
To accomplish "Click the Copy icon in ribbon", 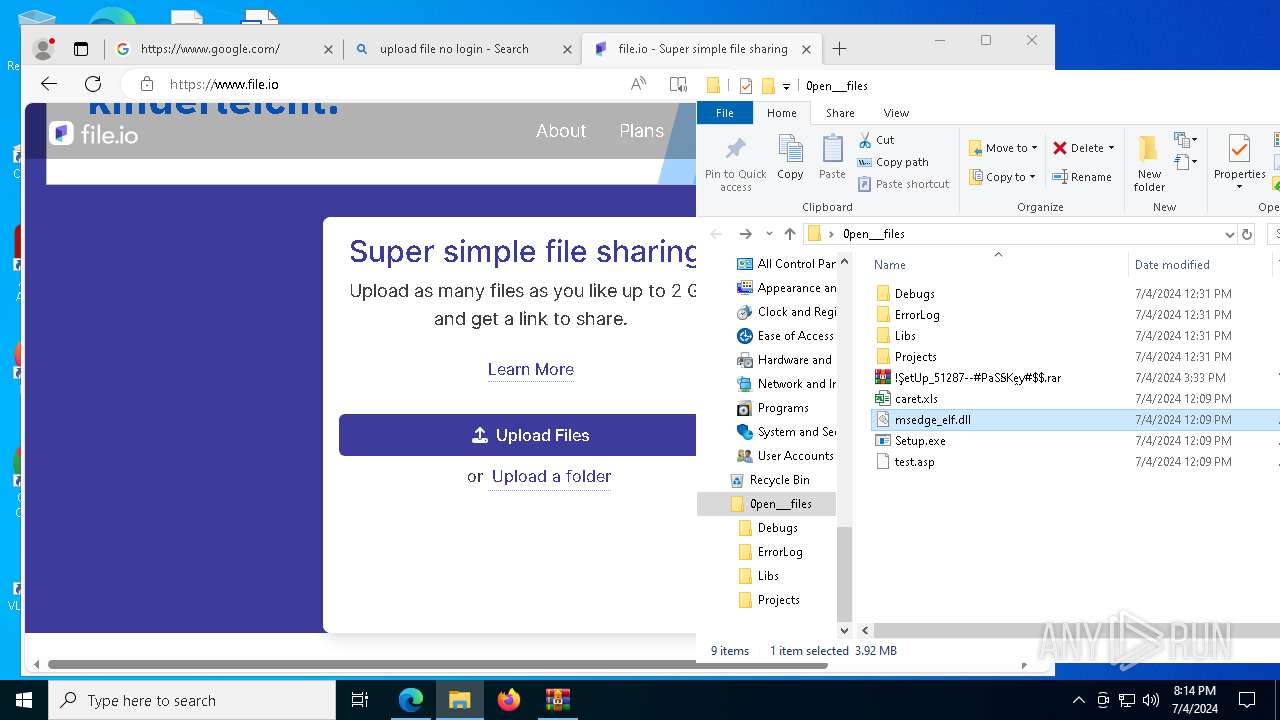I will coord(790,158).
